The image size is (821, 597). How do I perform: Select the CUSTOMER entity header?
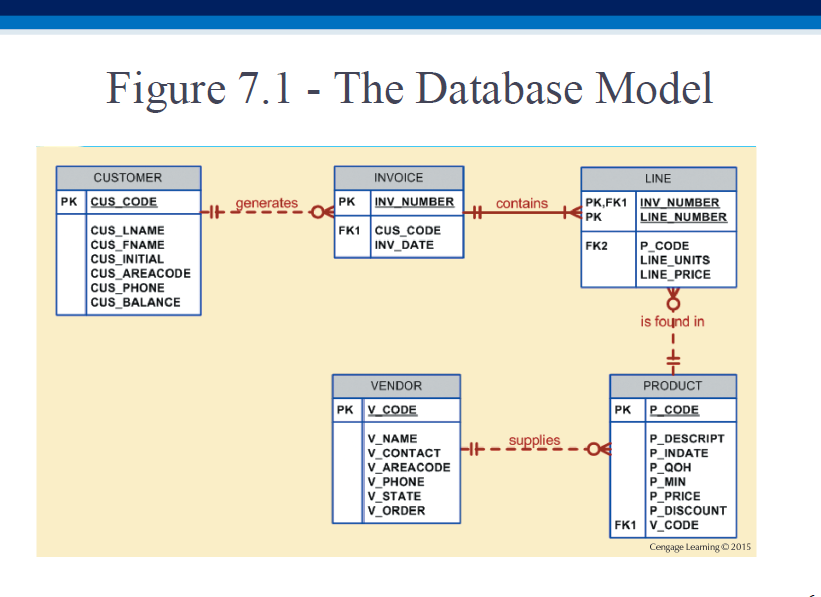click(128, 178)
